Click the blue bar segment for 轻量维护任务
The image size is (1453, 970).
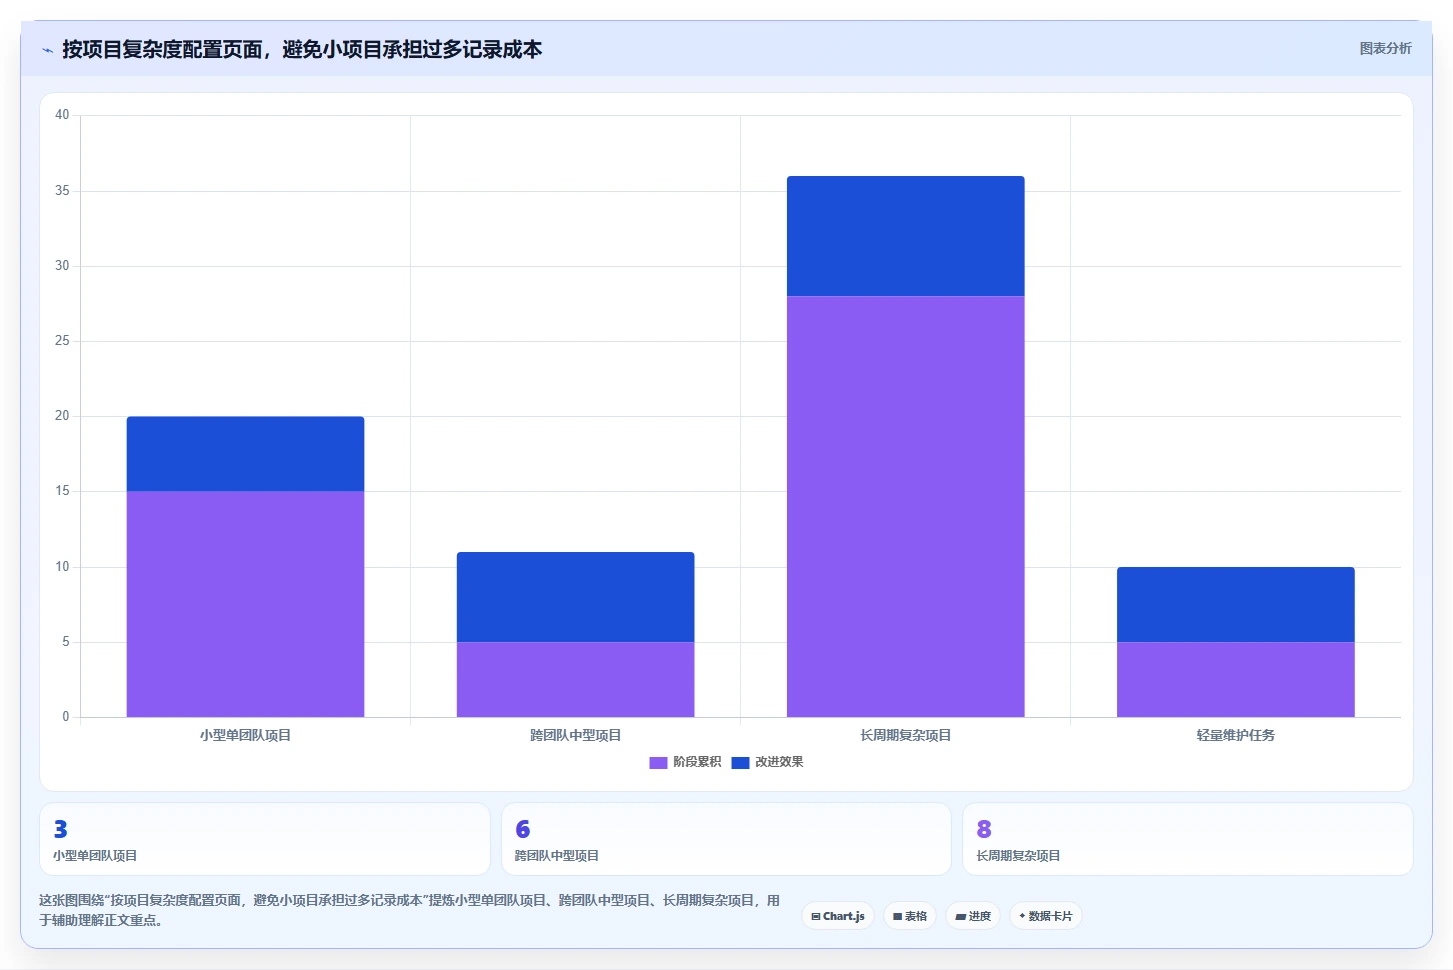[x=1235, y=604]
